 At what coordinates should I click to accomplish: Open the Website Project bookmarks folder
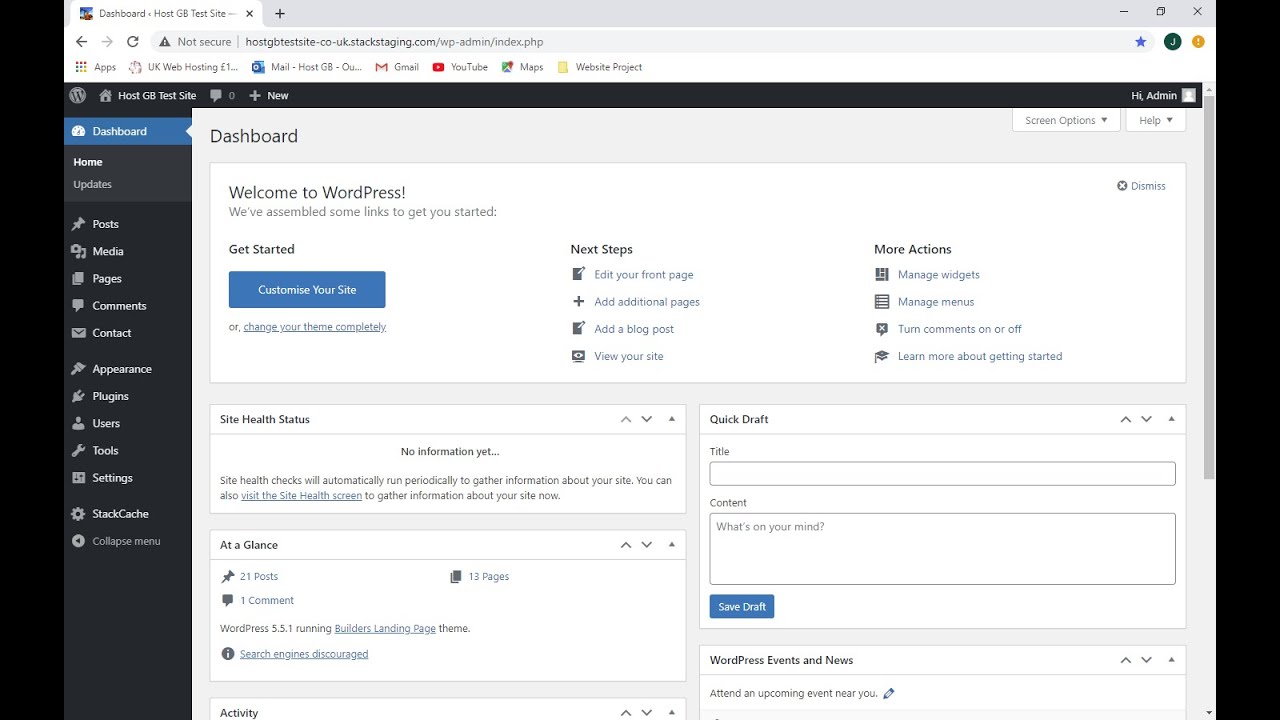tap(599, 67)
